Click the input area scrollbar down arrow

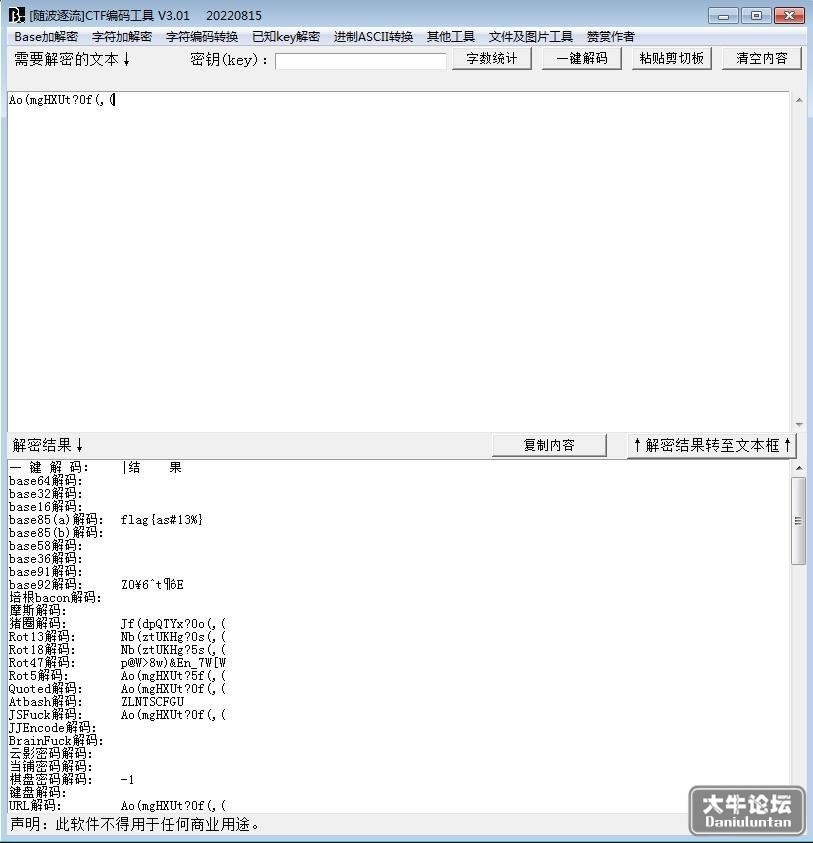point(798,424)
